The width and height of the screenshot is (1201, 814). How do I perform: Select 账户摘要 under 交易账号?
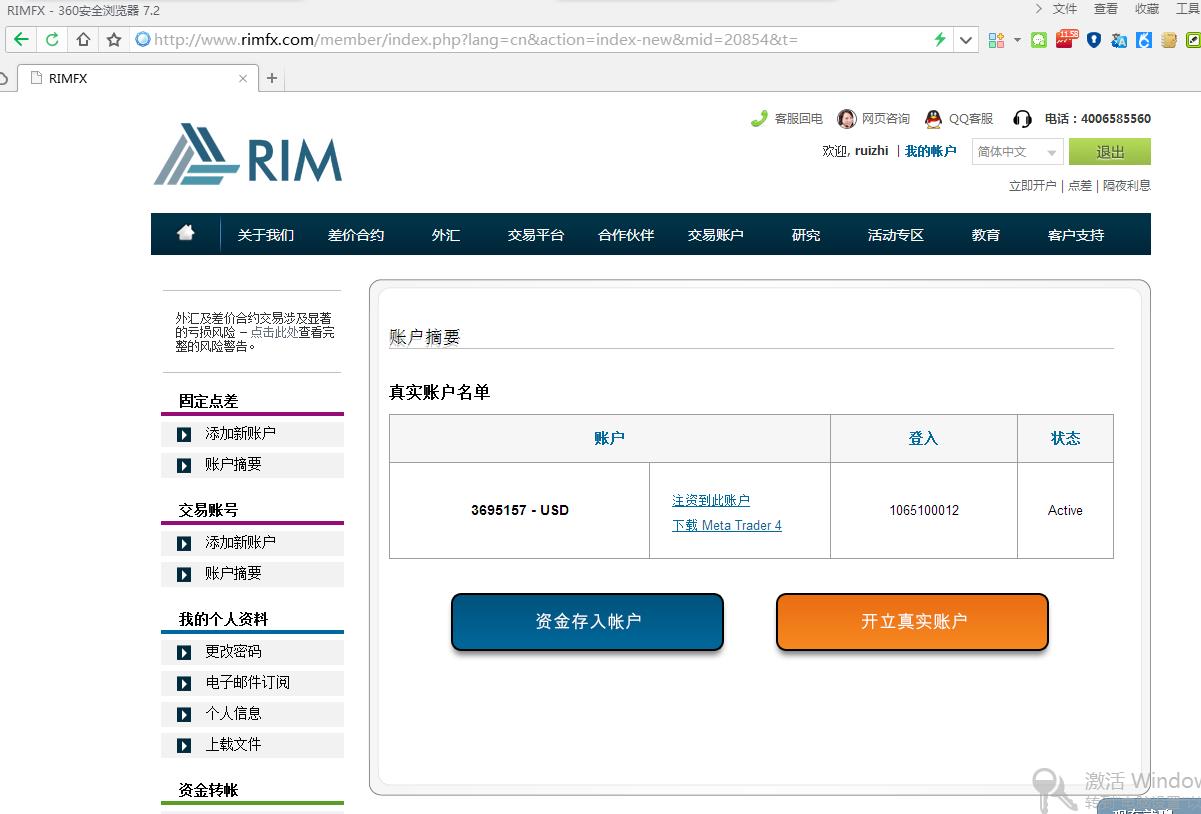point(252,573)
